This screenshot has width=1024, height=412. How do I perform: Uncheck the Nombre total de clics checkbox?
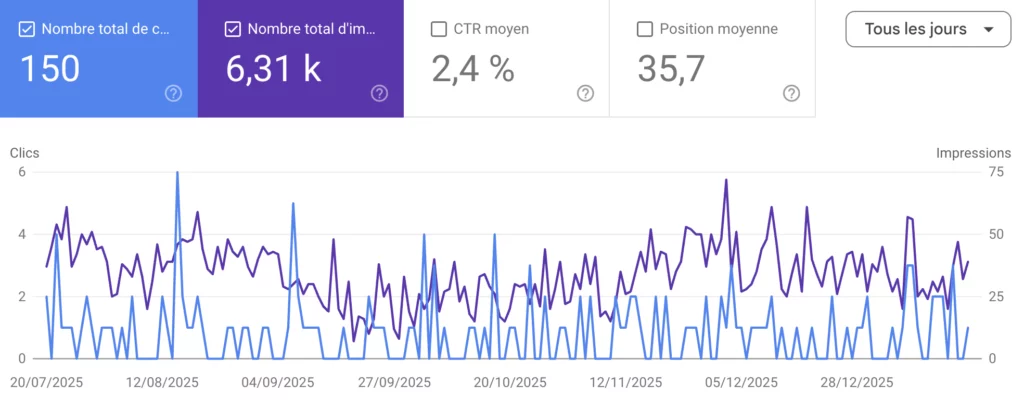click(27, 29)
